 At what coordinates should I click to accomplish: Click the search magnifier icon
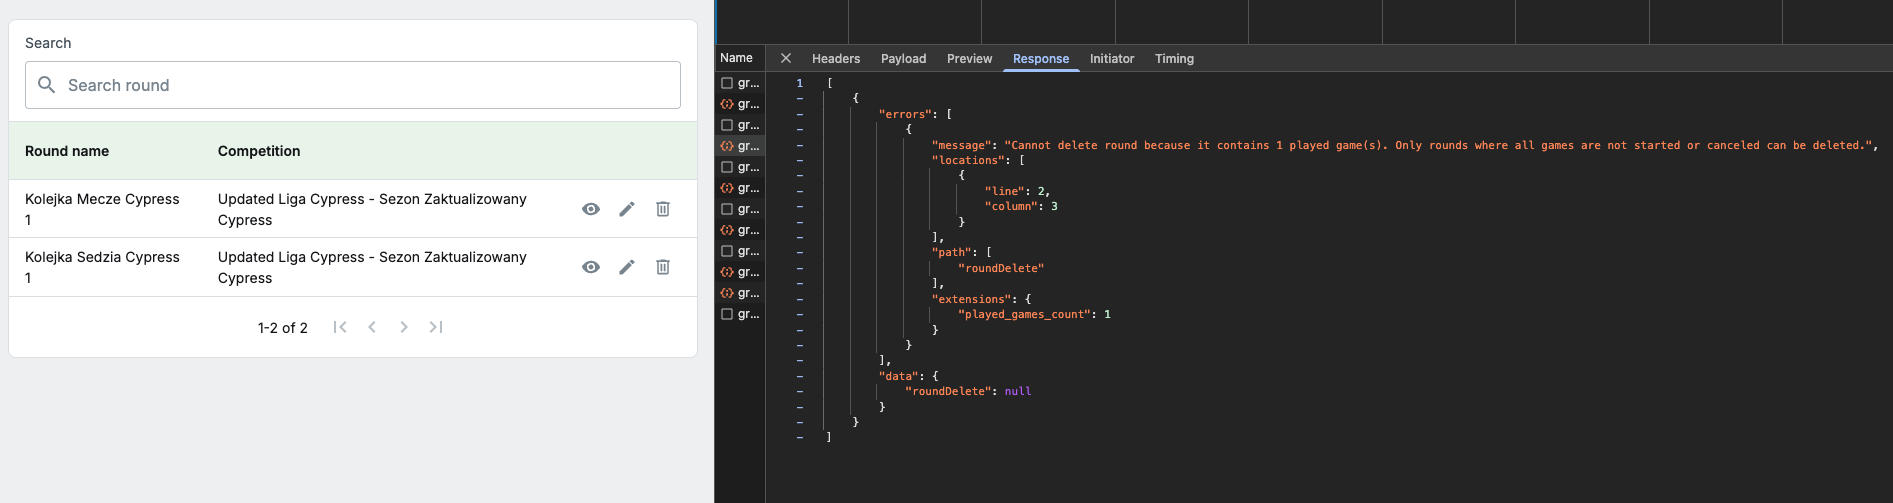(x=46, y=85)
